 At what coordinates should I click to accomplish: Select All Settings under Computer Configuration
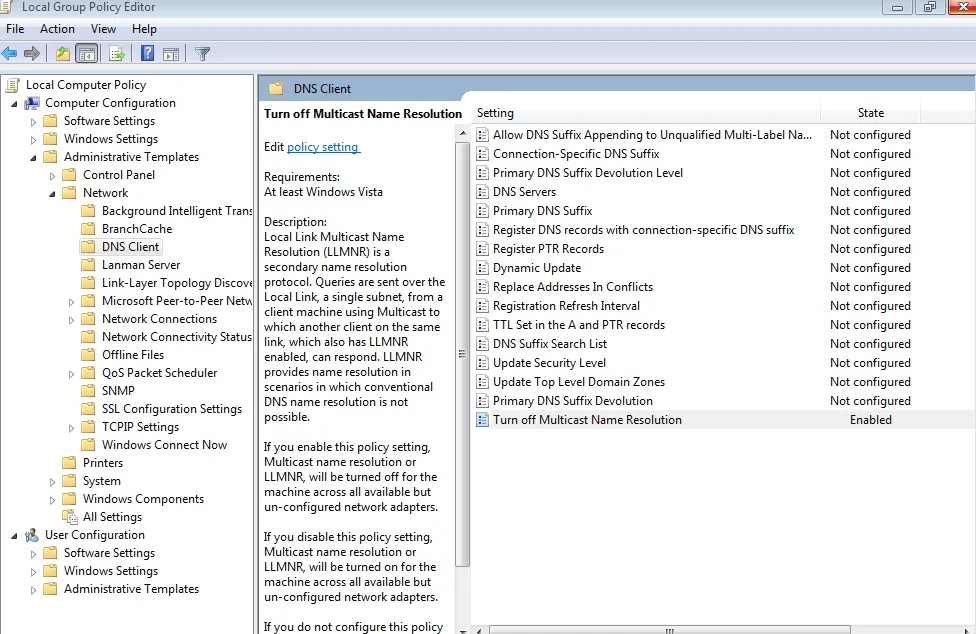(x=112, y=517)
